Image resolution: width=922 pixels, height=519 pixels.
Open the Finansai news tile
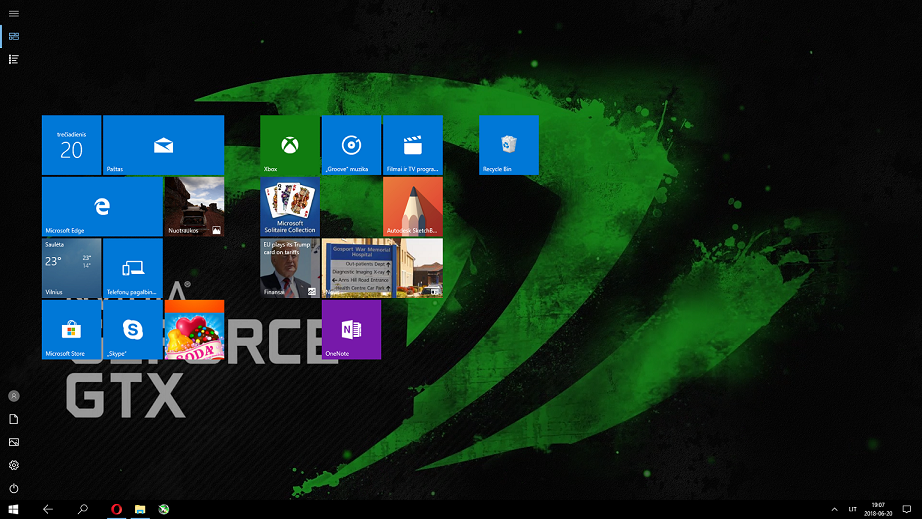[290, 268]
